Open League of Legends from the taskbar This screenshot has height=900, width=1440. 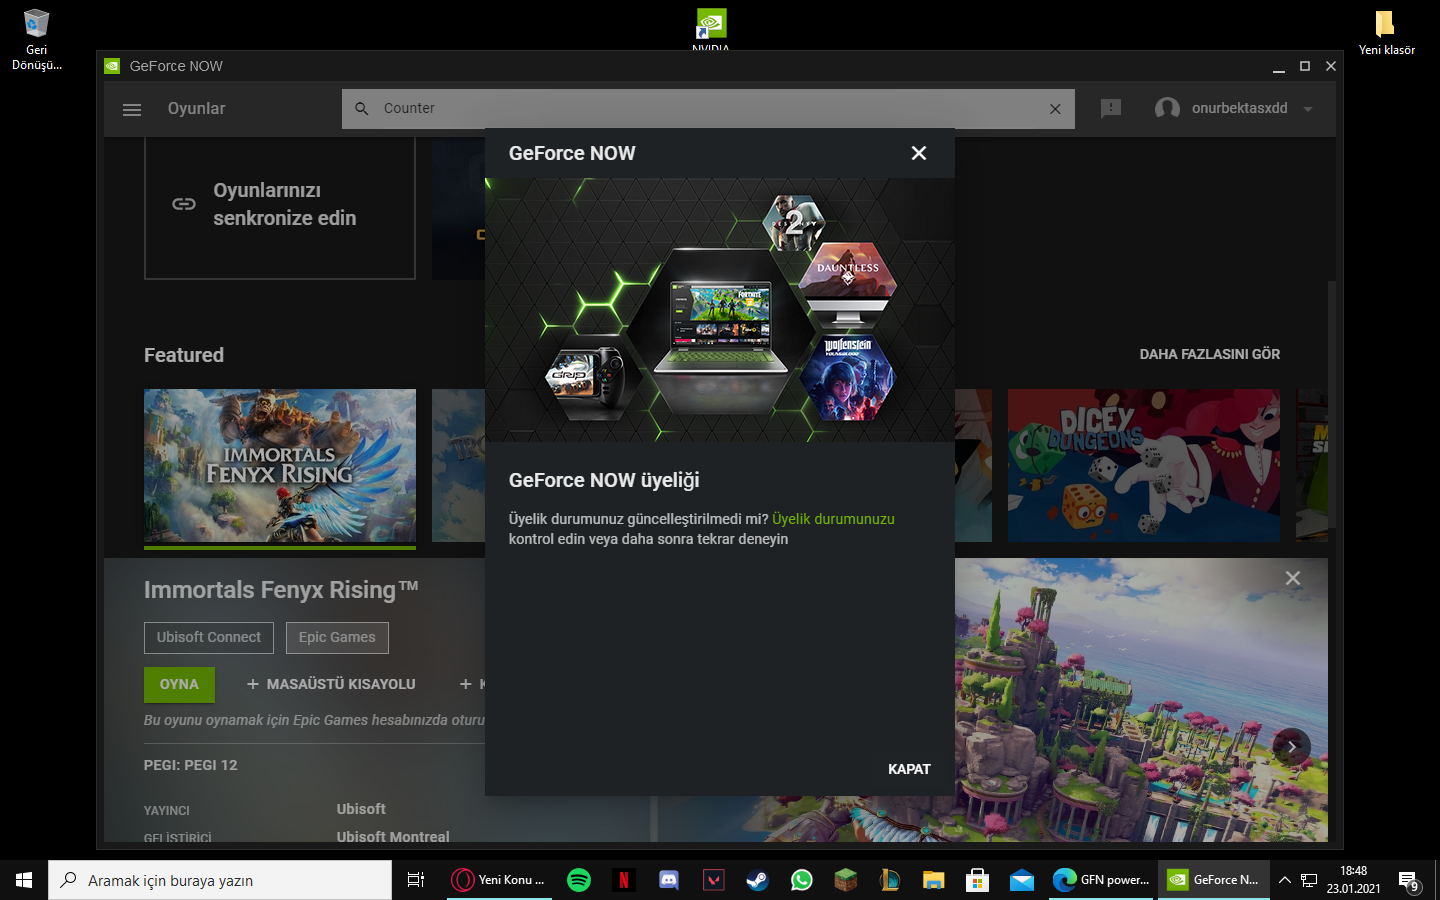(890, 880)
